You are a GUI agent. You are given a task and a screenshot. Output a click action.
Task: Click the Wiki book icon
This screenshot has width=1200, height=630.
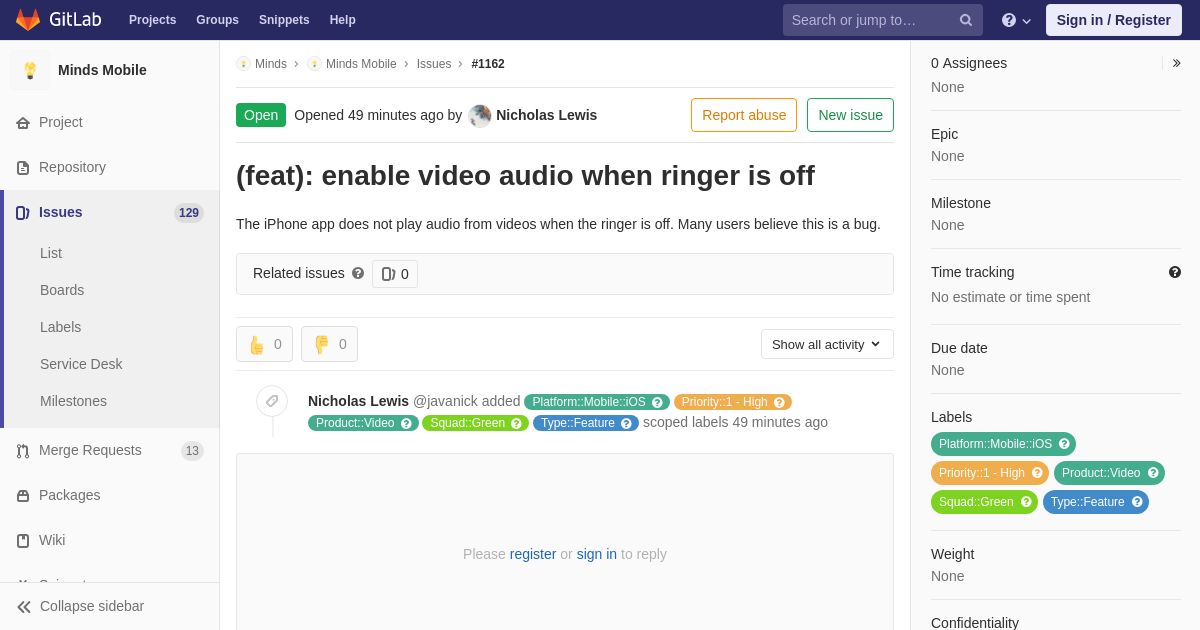tap(23, 541)
